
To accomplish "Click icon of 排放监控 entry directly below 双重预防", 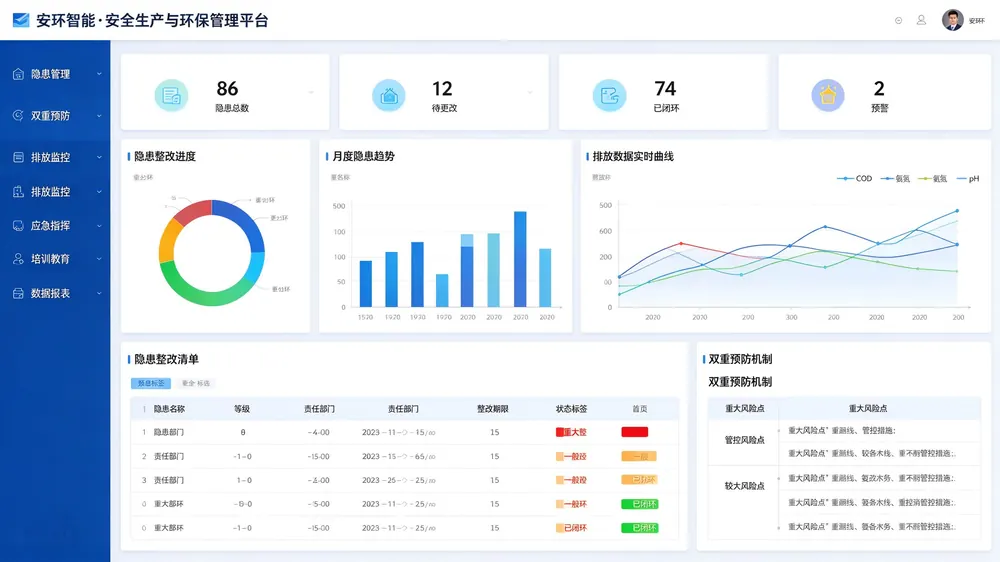I will pyautogui.click(x=18, y=157).
